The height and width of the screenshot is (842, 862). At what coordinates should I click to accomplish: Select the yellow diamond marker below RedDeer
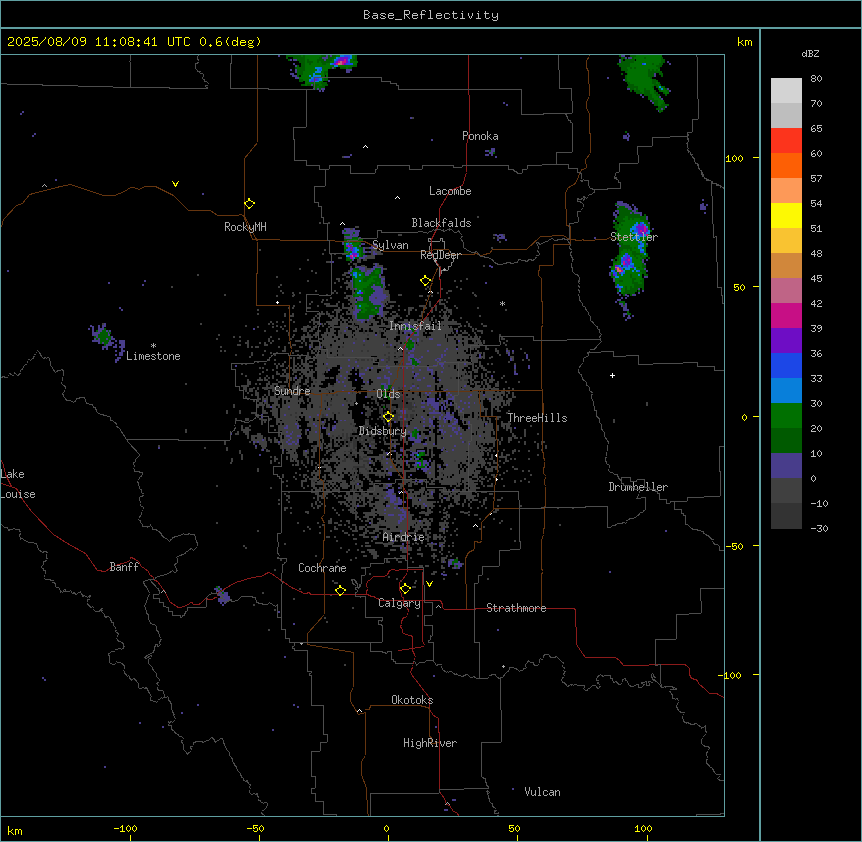point(426,281)
